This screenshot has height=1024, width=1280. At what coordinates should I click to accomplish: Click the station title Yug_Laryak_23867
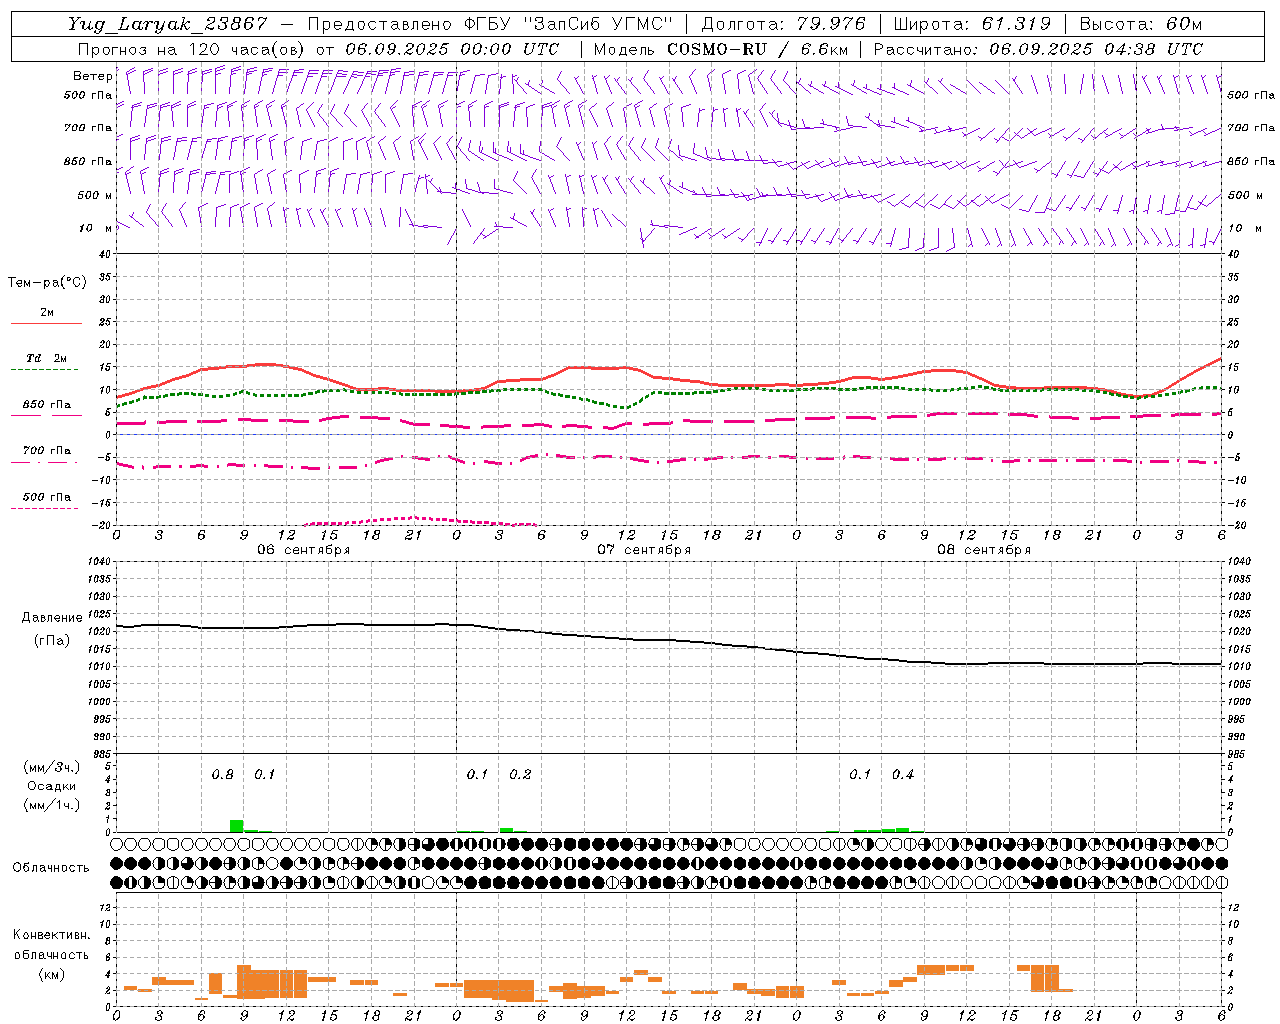pyautogui.click(x=168, y=24)
